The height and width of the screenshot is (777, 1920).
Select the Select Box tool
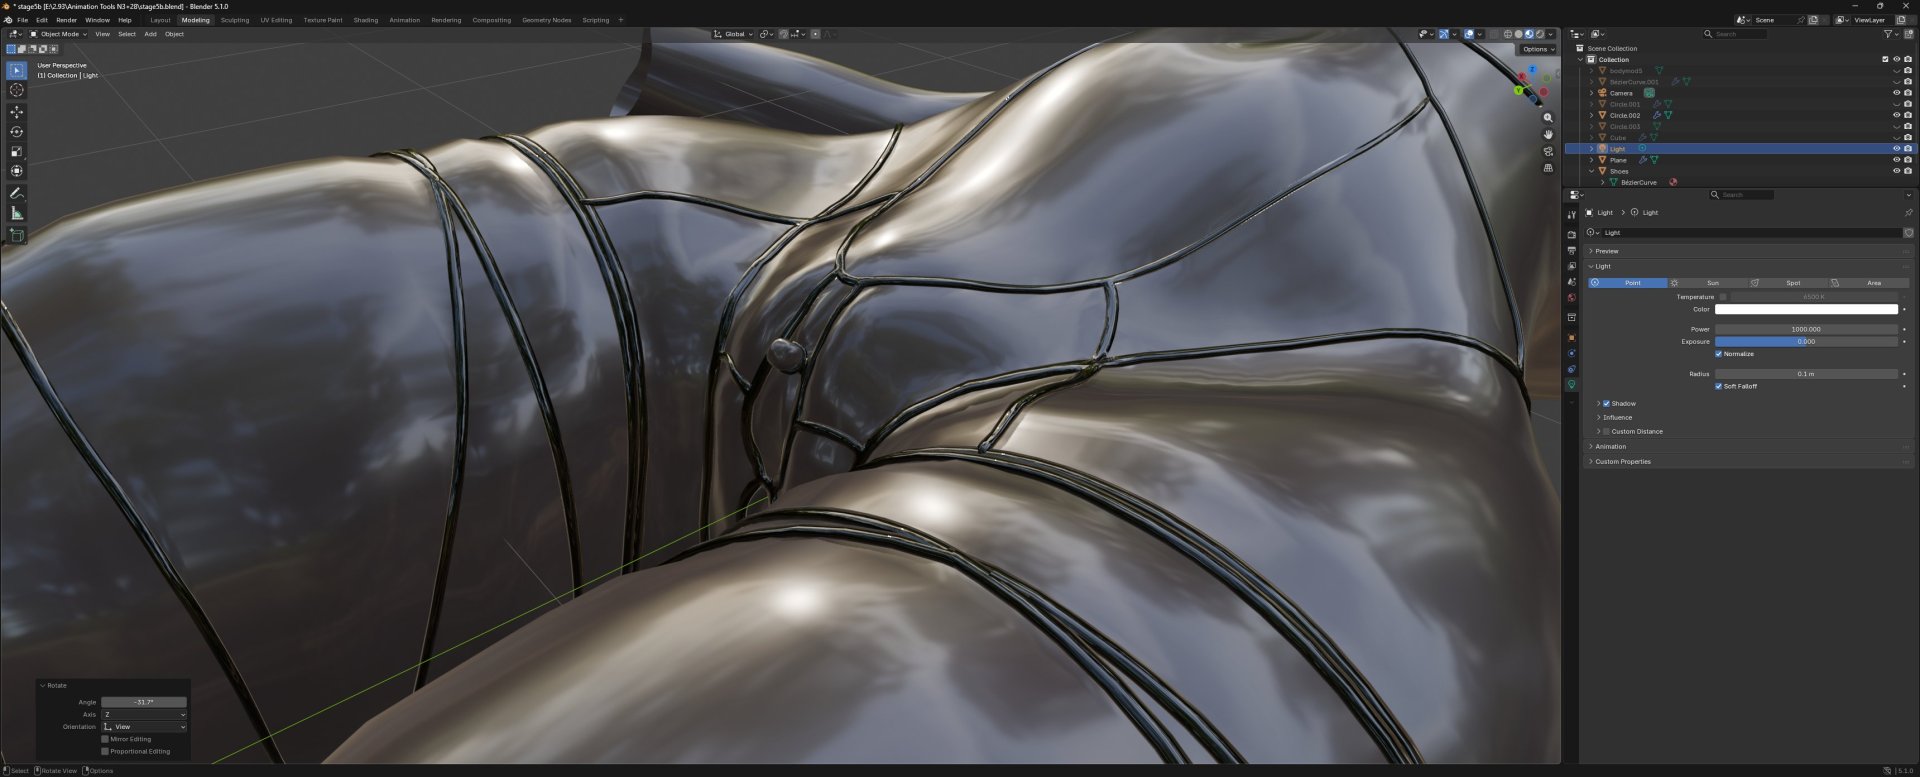[16, 70]
